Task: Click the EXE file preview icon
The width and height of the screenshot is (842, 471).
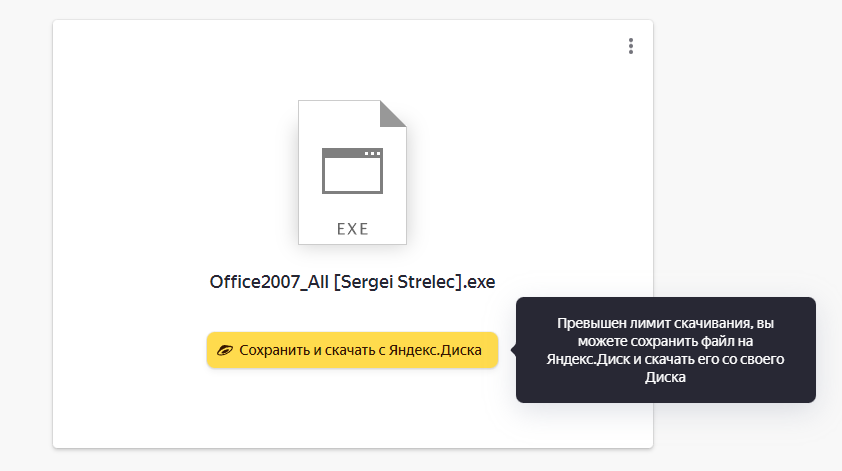Action: [x=352, y=172]
